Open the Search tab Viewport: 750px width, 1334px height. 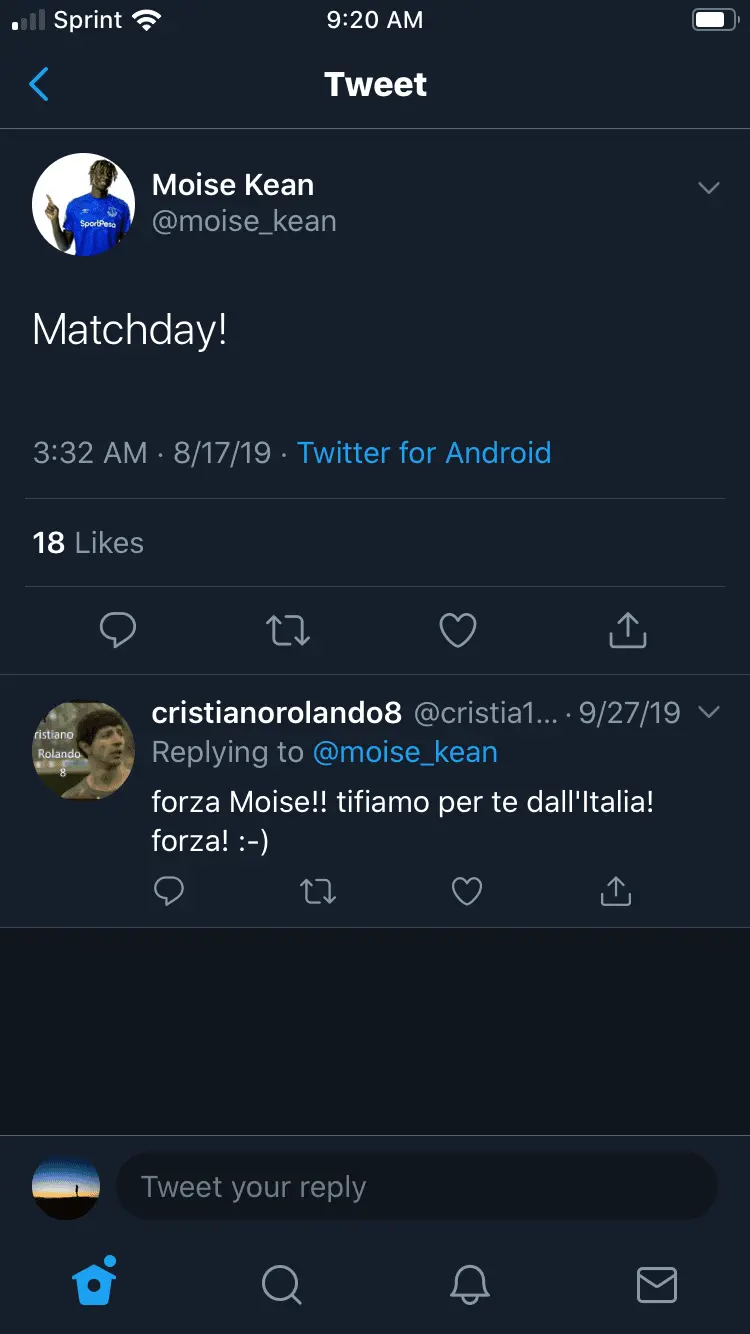coord(281,1284)
